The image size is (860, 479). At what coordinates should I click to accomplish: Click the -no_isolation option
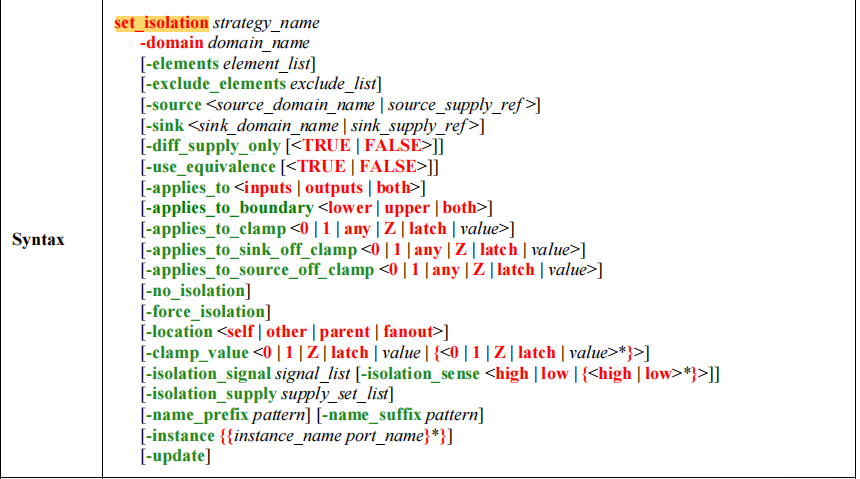click(194, 290)
